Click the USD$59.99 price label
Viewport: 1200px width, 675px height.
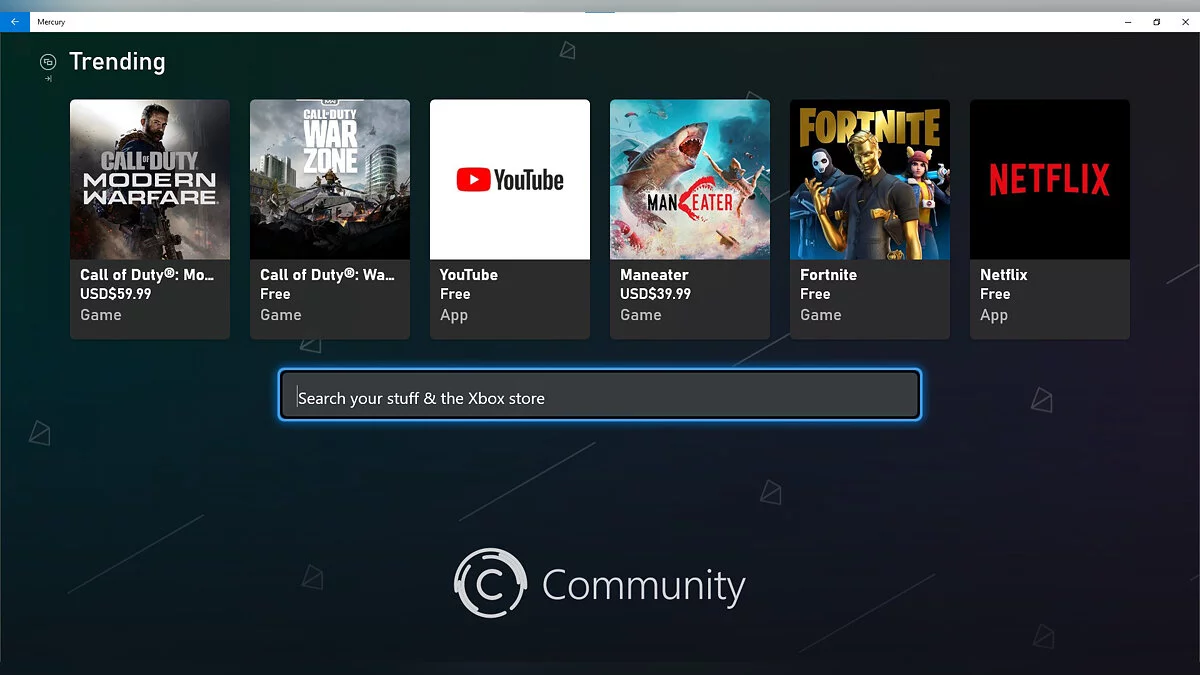(x=116, y=294)
